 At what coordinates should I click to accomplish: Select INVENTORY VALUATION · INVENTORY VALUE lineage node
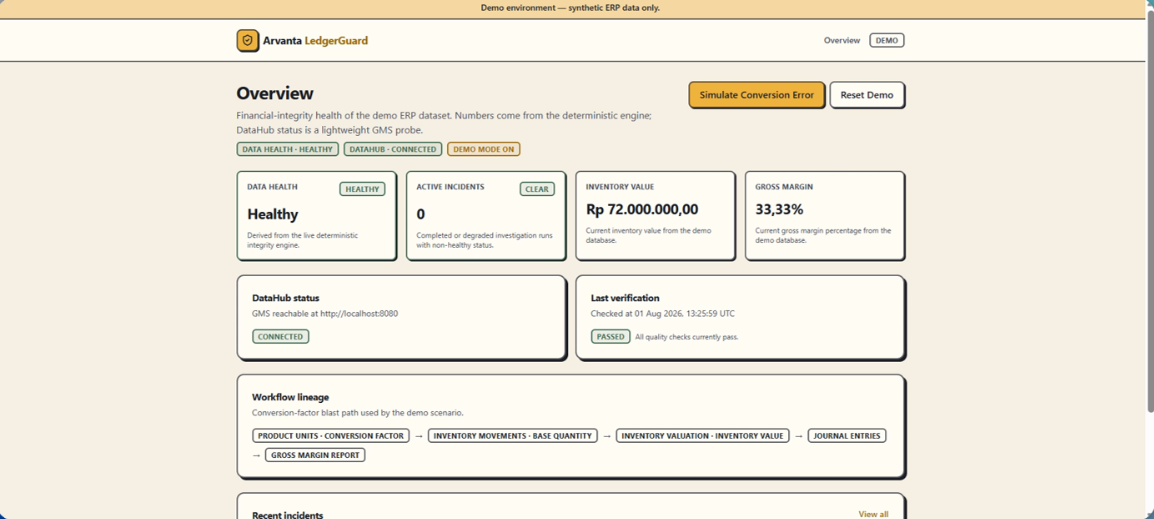702,436
